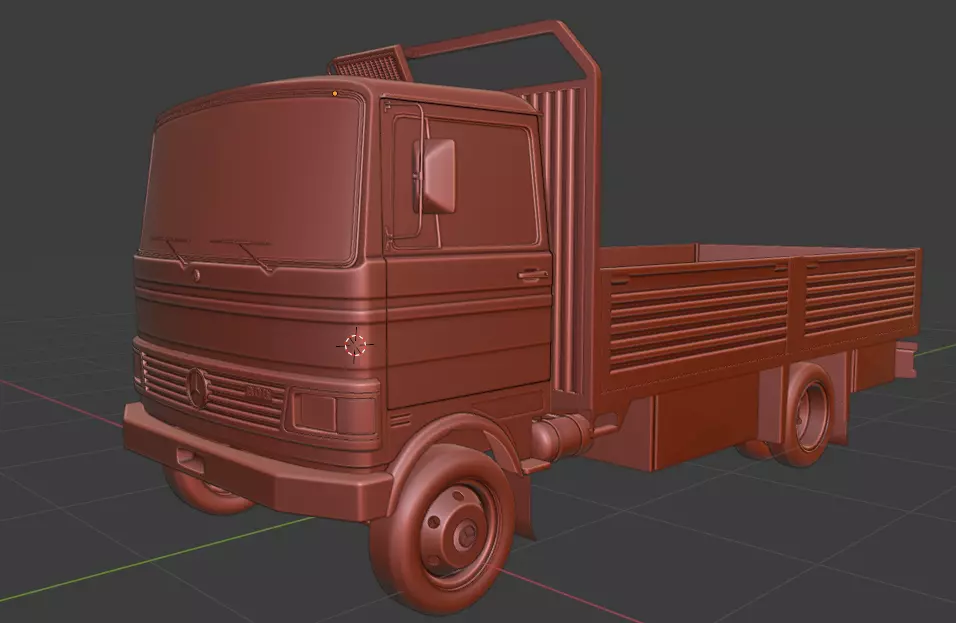Click the rear wheel of the truck
Viewport: 956px width, 623px height.
click(802, 415)
